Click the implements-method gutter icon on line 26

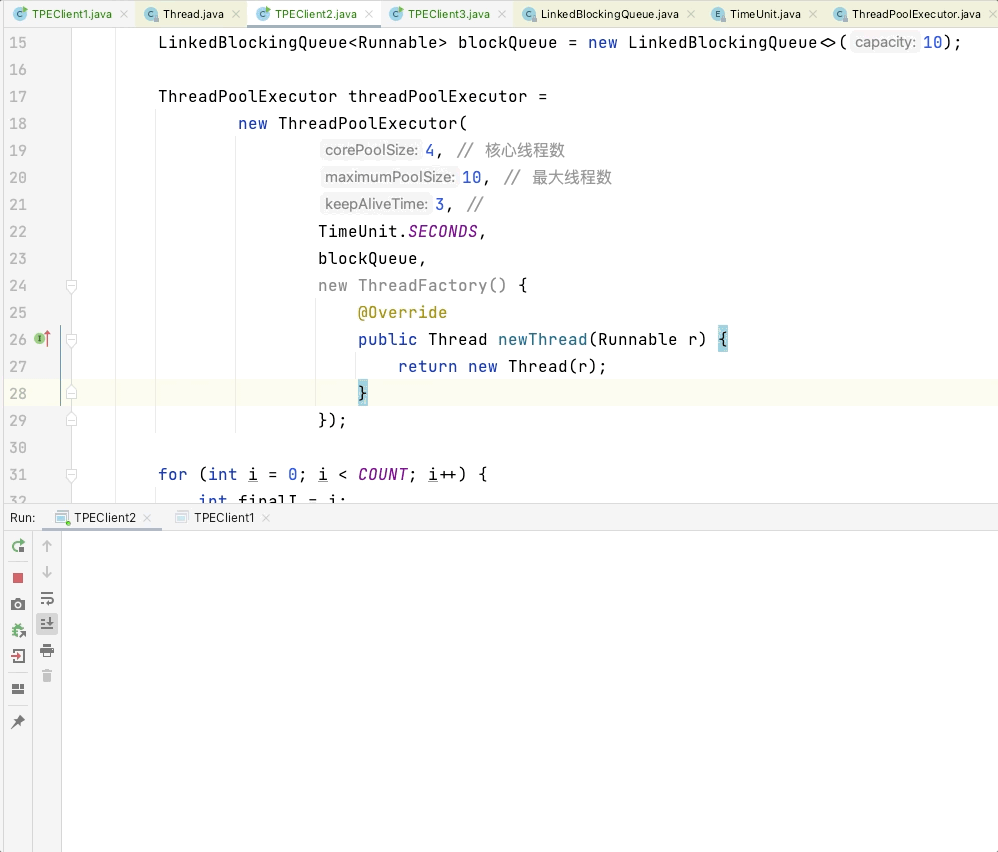43,339
